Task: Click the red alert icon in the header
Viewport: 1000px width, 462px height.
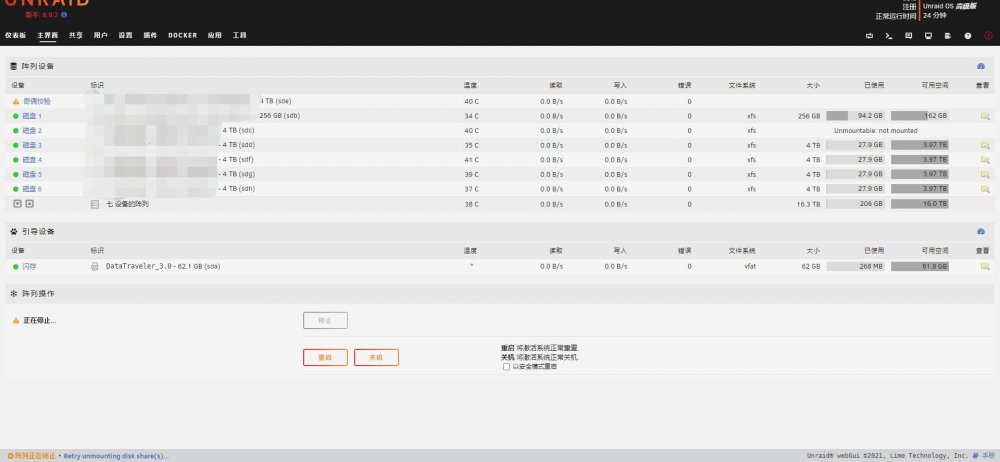Action: (989, 36)
